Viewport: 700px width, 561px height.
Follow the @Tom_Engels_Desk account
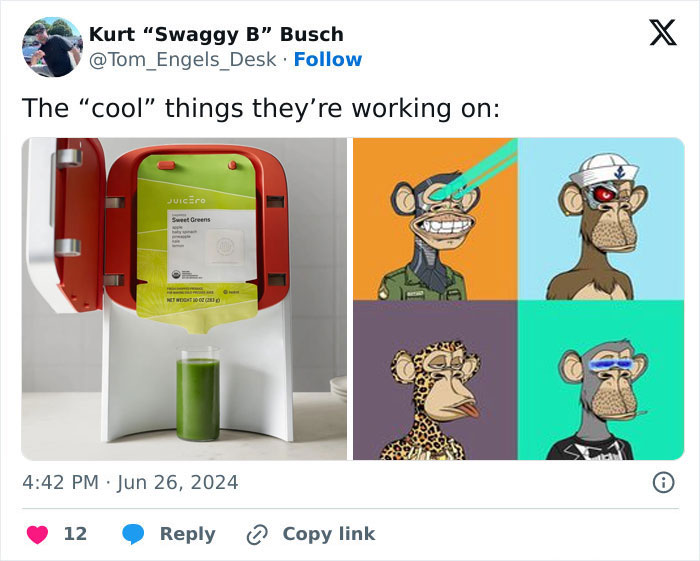pos(328,59)
